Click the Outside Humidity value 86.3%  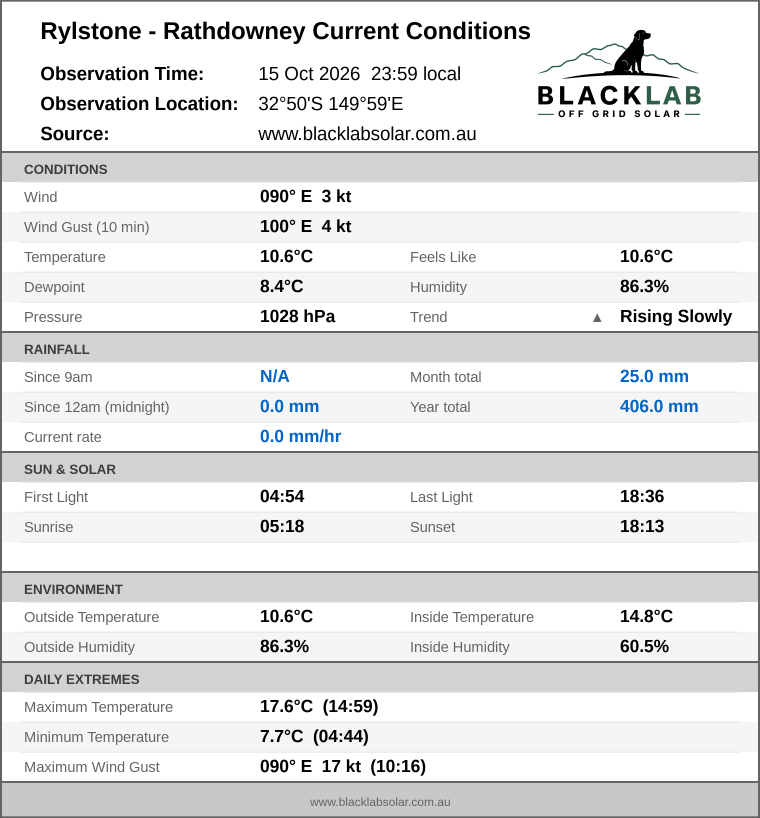(284, 646)
